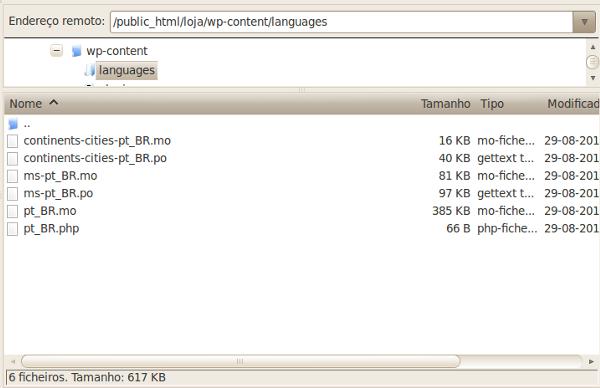Screen dimensions: 600x388
Task: Click the tree panel scrollbar thumb
Action: pyautogui.click(x=592, y=62)
